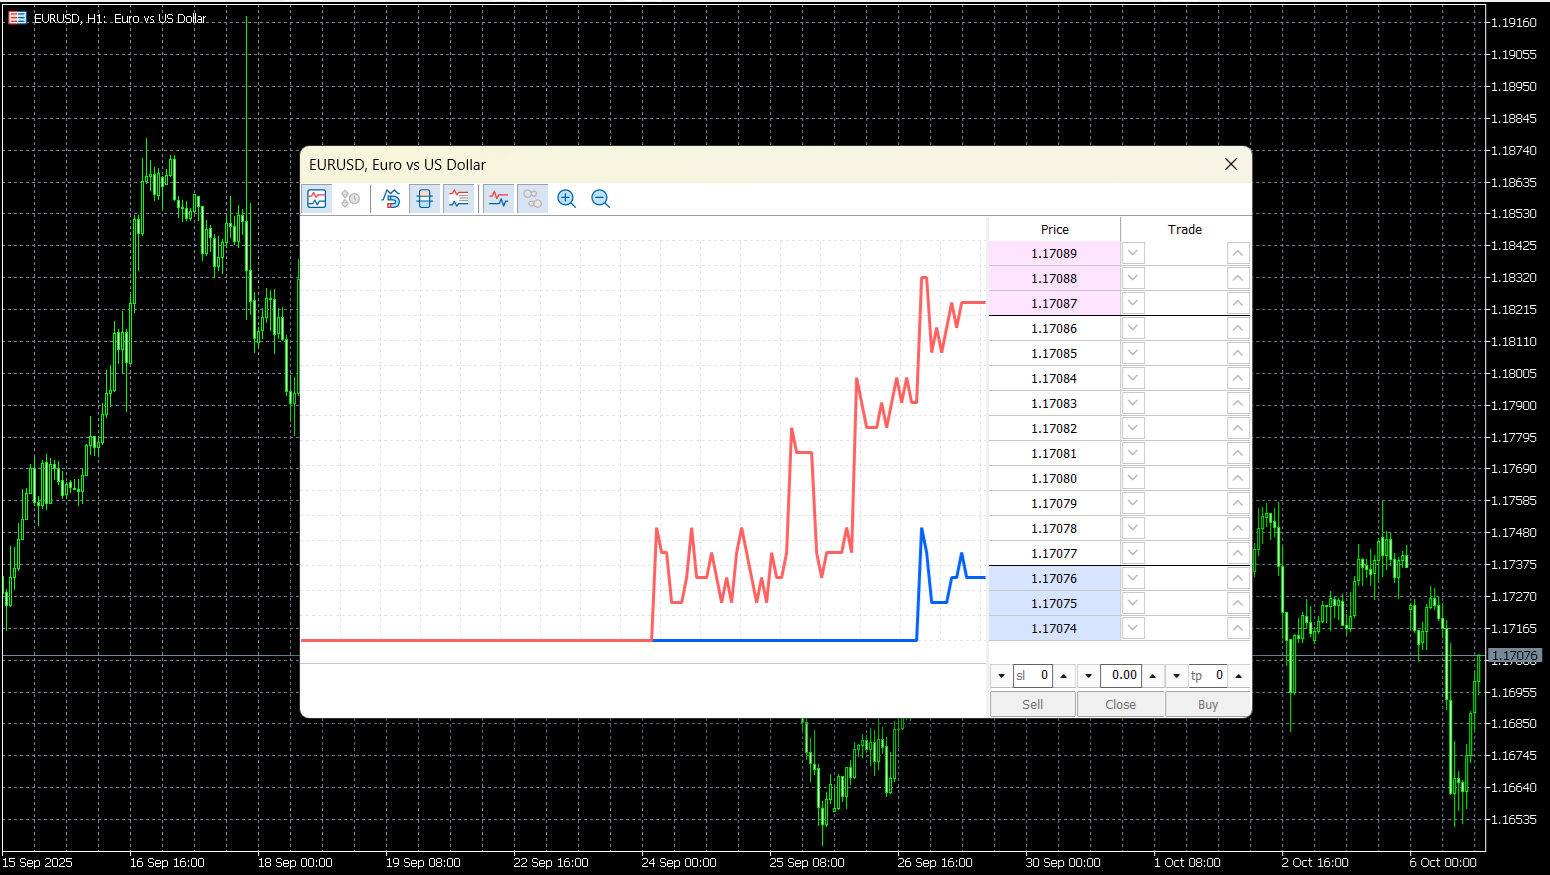Increase the sl value with up arrow

1064,676
